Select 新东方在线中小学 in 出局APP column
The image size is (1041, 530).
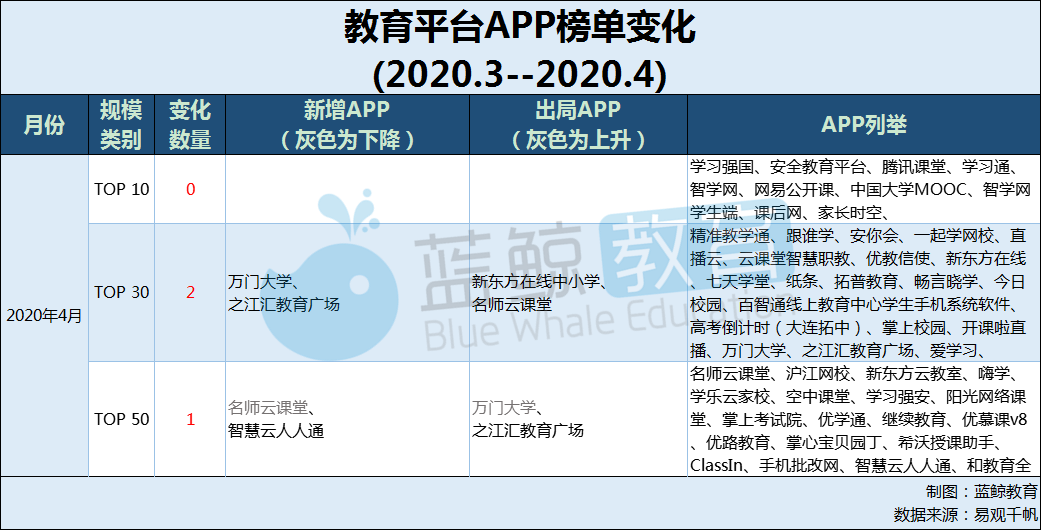(x=536, y=282)
